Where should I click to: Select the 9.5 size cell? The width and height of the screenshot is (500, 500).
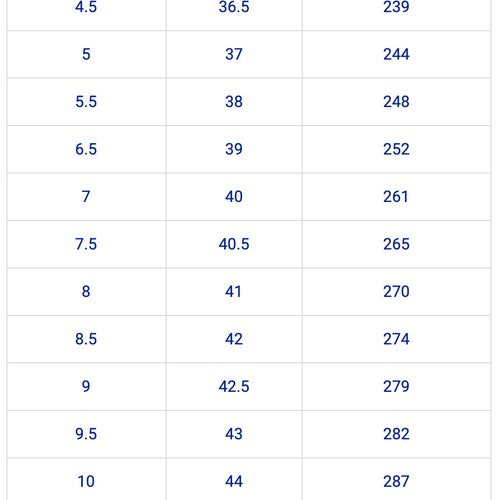point(86,434)
